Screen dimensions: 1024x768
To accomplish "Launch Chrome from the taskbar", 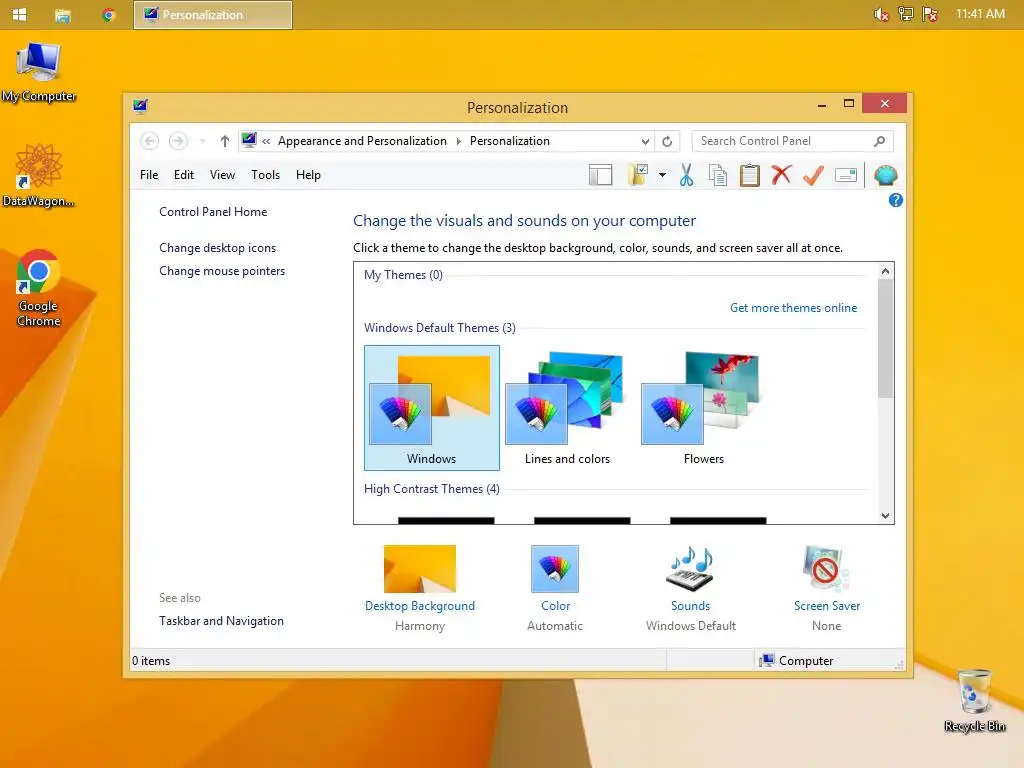I will (x=108, y=14).
